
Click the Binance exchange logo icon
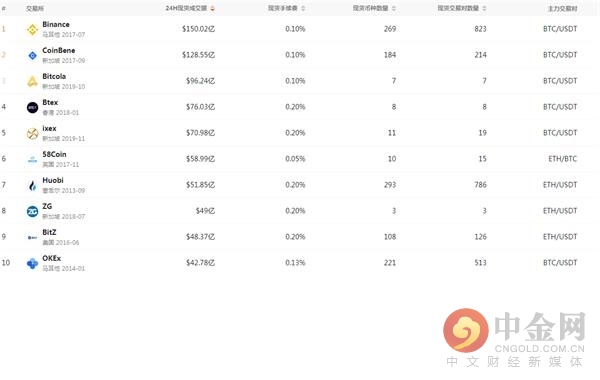click(32, 29)
